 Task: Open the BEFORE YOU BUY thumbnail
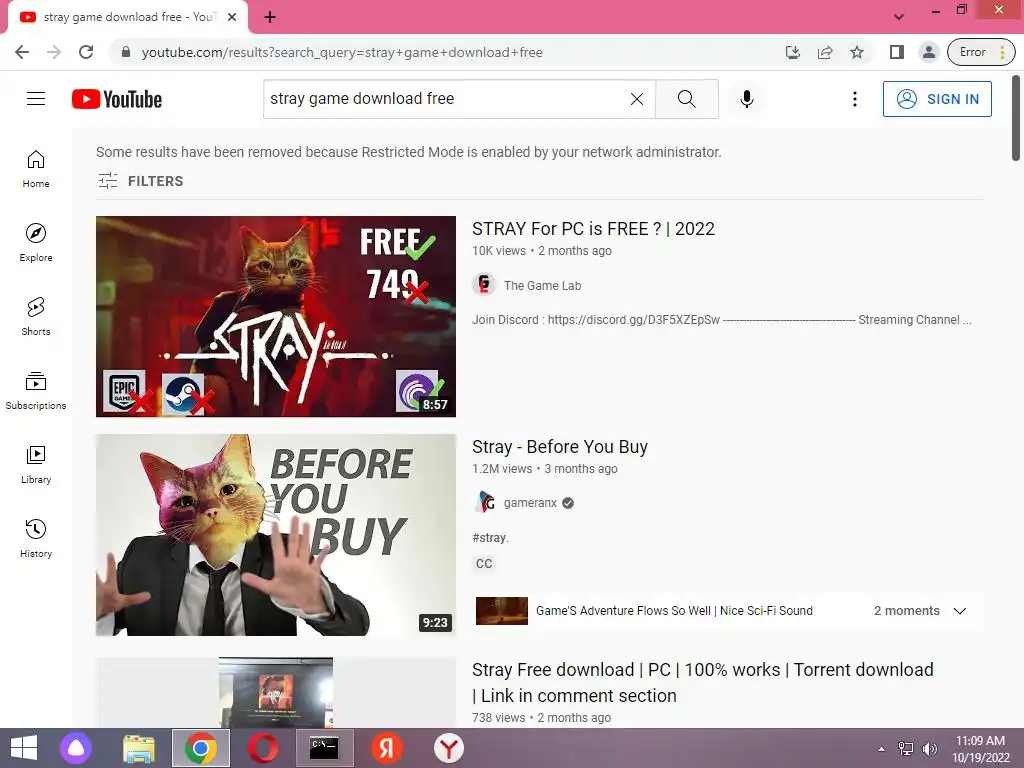point(276,535)
